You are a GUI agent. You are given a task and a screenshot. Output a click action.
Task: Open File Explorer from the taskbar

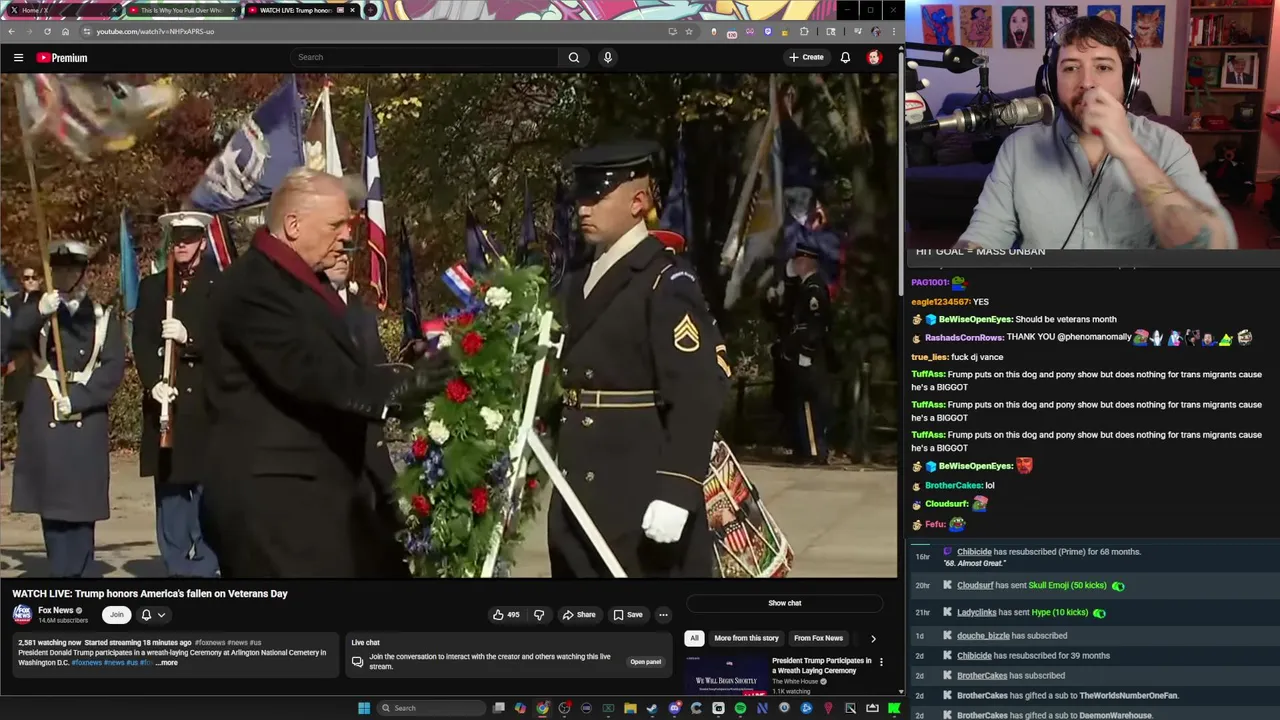[x=630, y=708]
